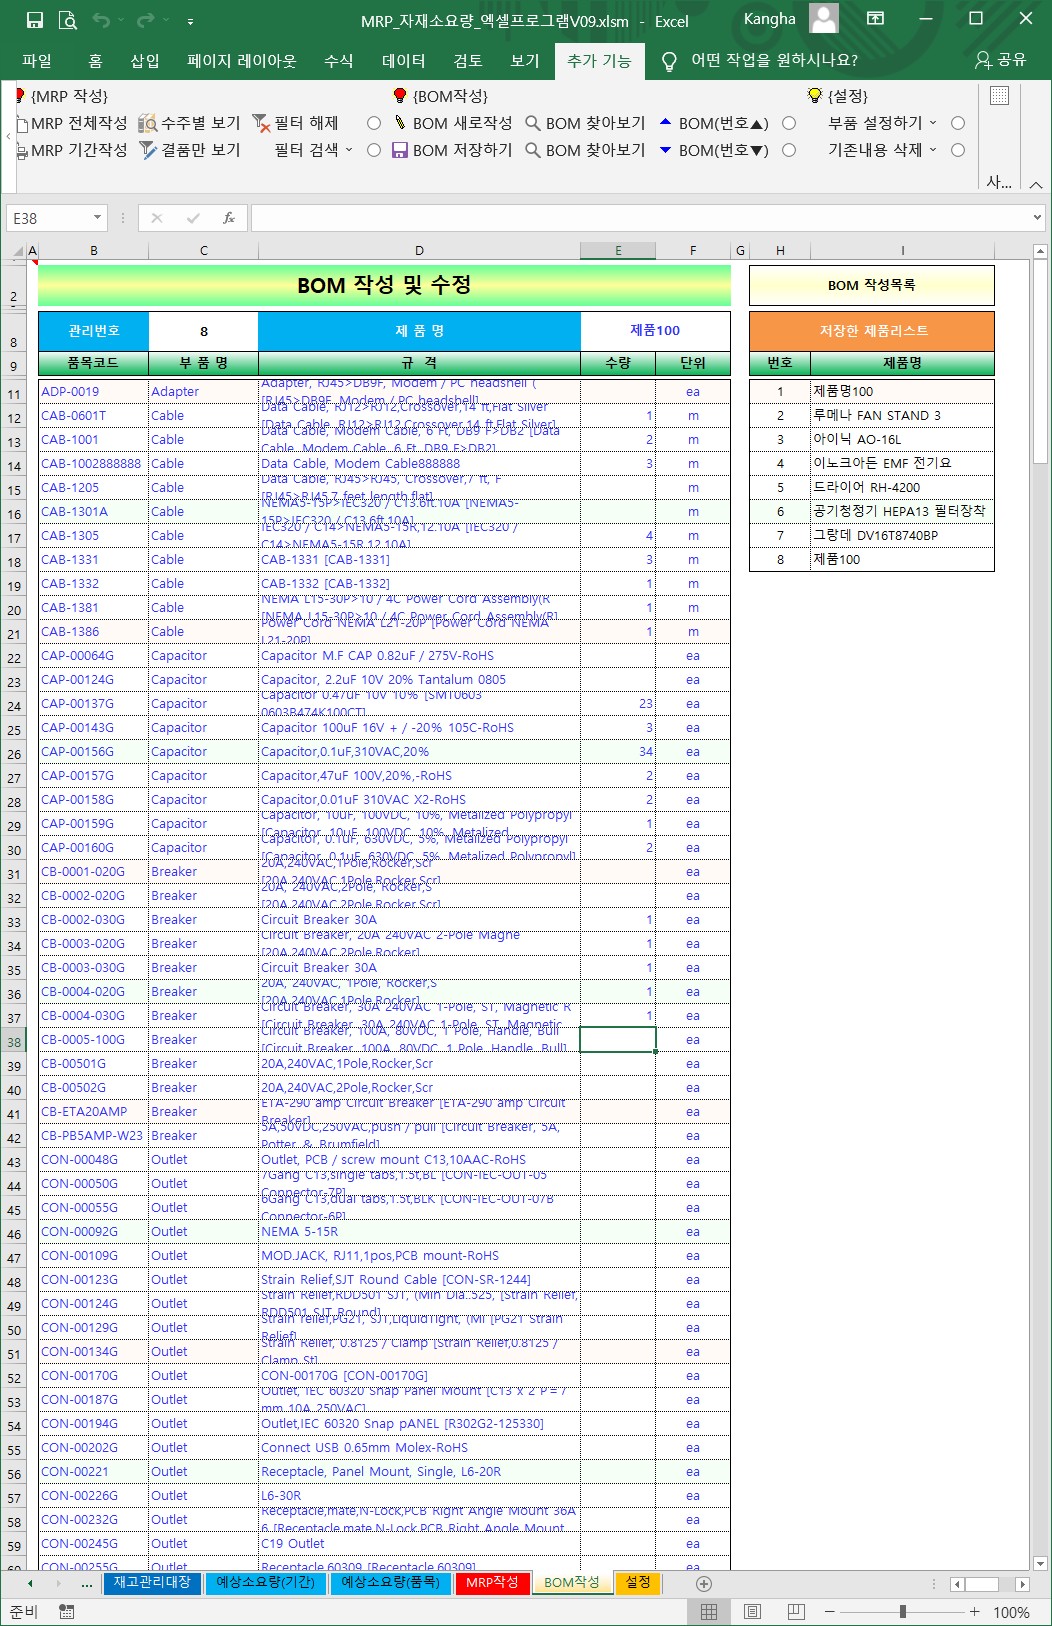Switch to 예상소요량(기간) sheet tab
The width and height of the screenshot is (1052, 1626).
click(265, 1583)
